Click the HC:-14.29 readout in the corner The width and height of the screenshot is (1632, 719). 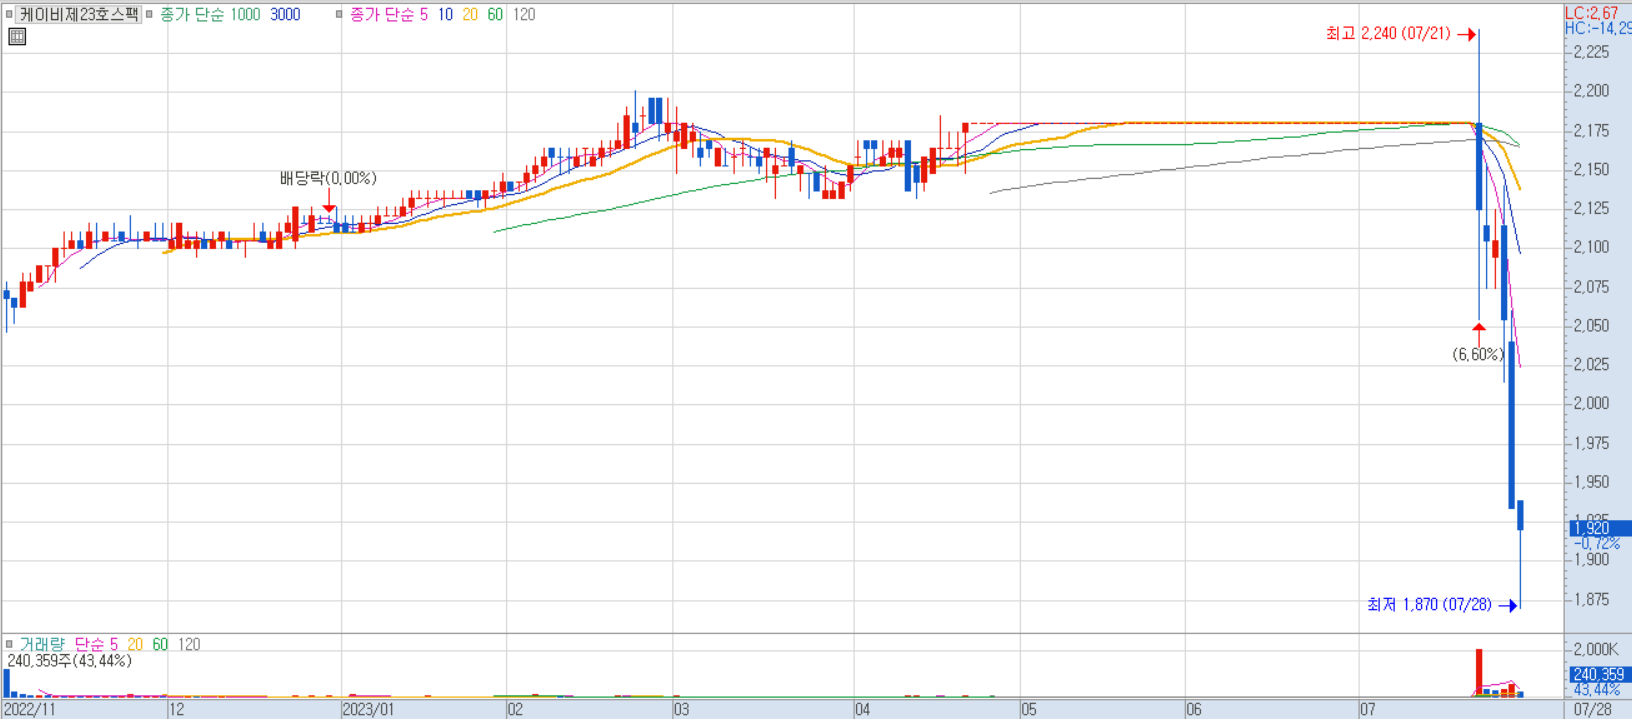tap(1598, 28)
